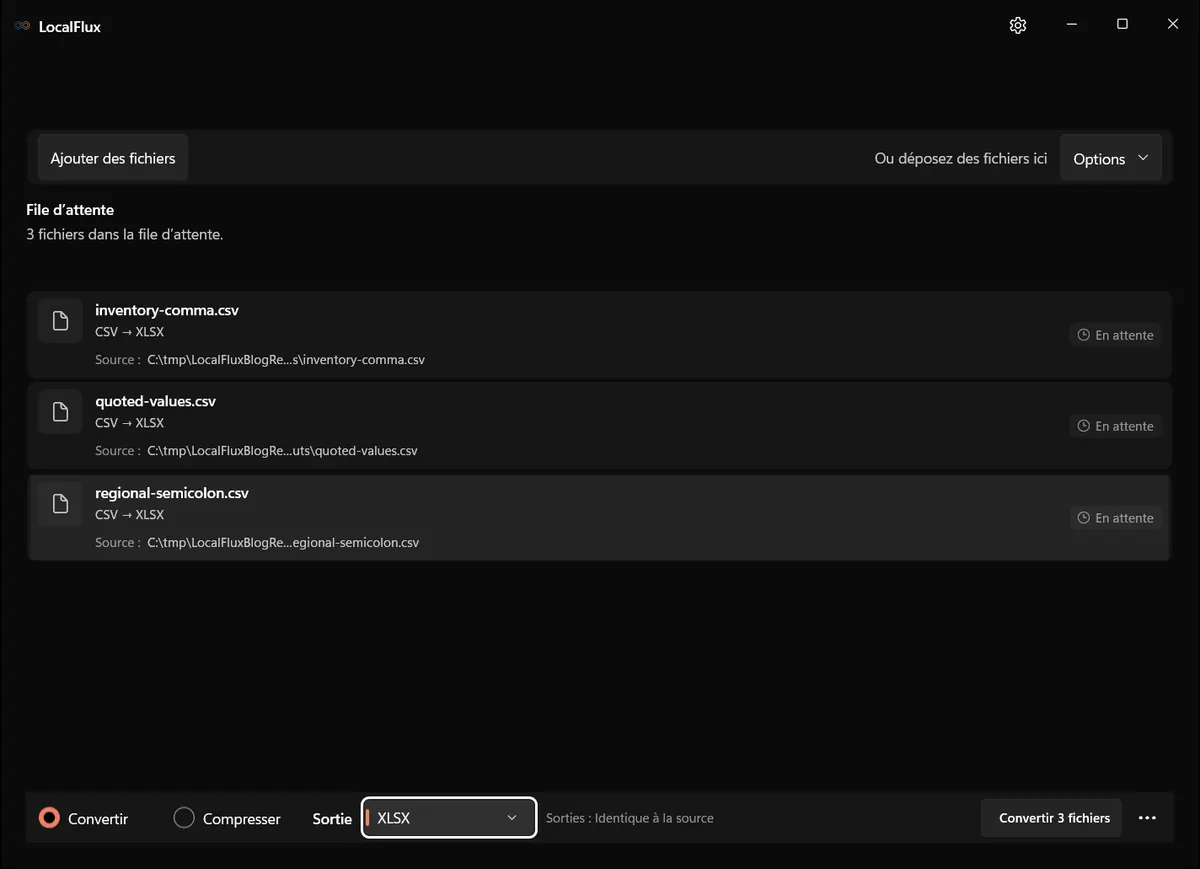Open the XLSX output format dropdown

coord(449,818)
